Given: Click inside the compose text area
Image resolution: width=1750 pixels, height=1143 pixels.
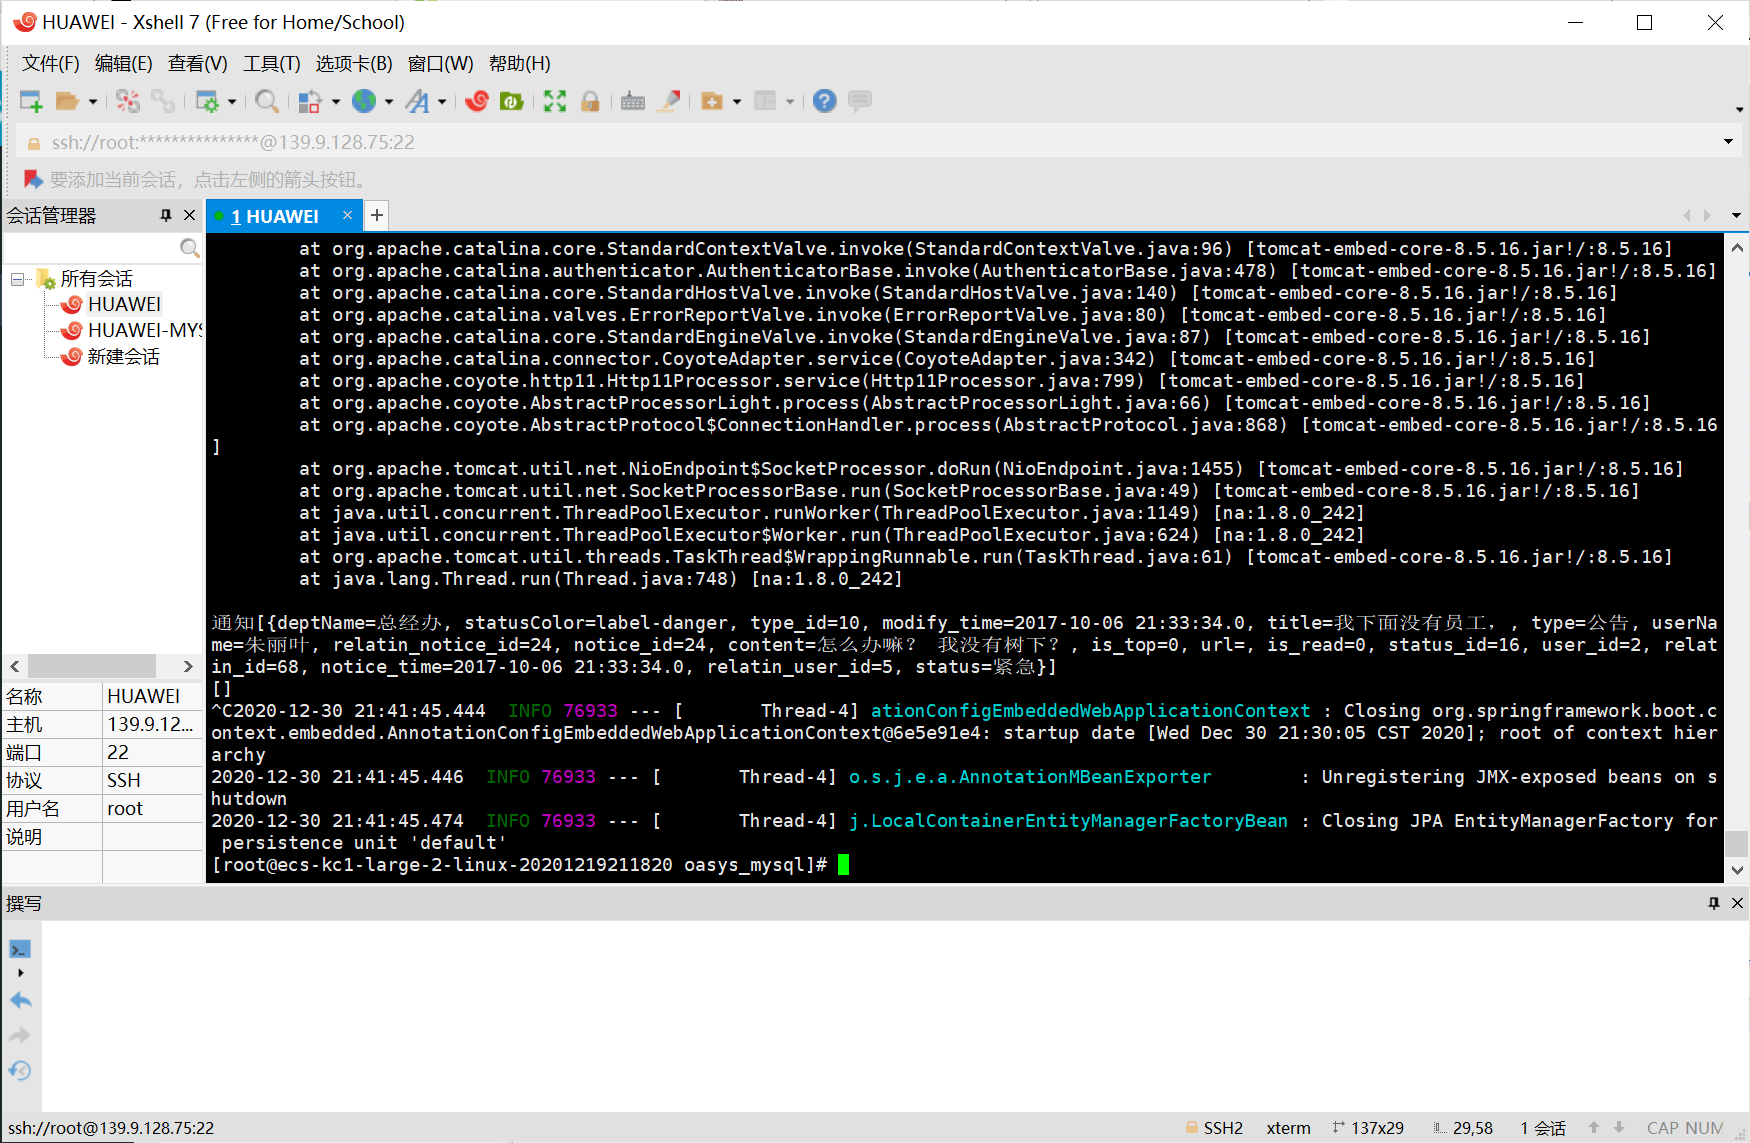Looking at the screenshot, I should click(x=895, y=1015).
